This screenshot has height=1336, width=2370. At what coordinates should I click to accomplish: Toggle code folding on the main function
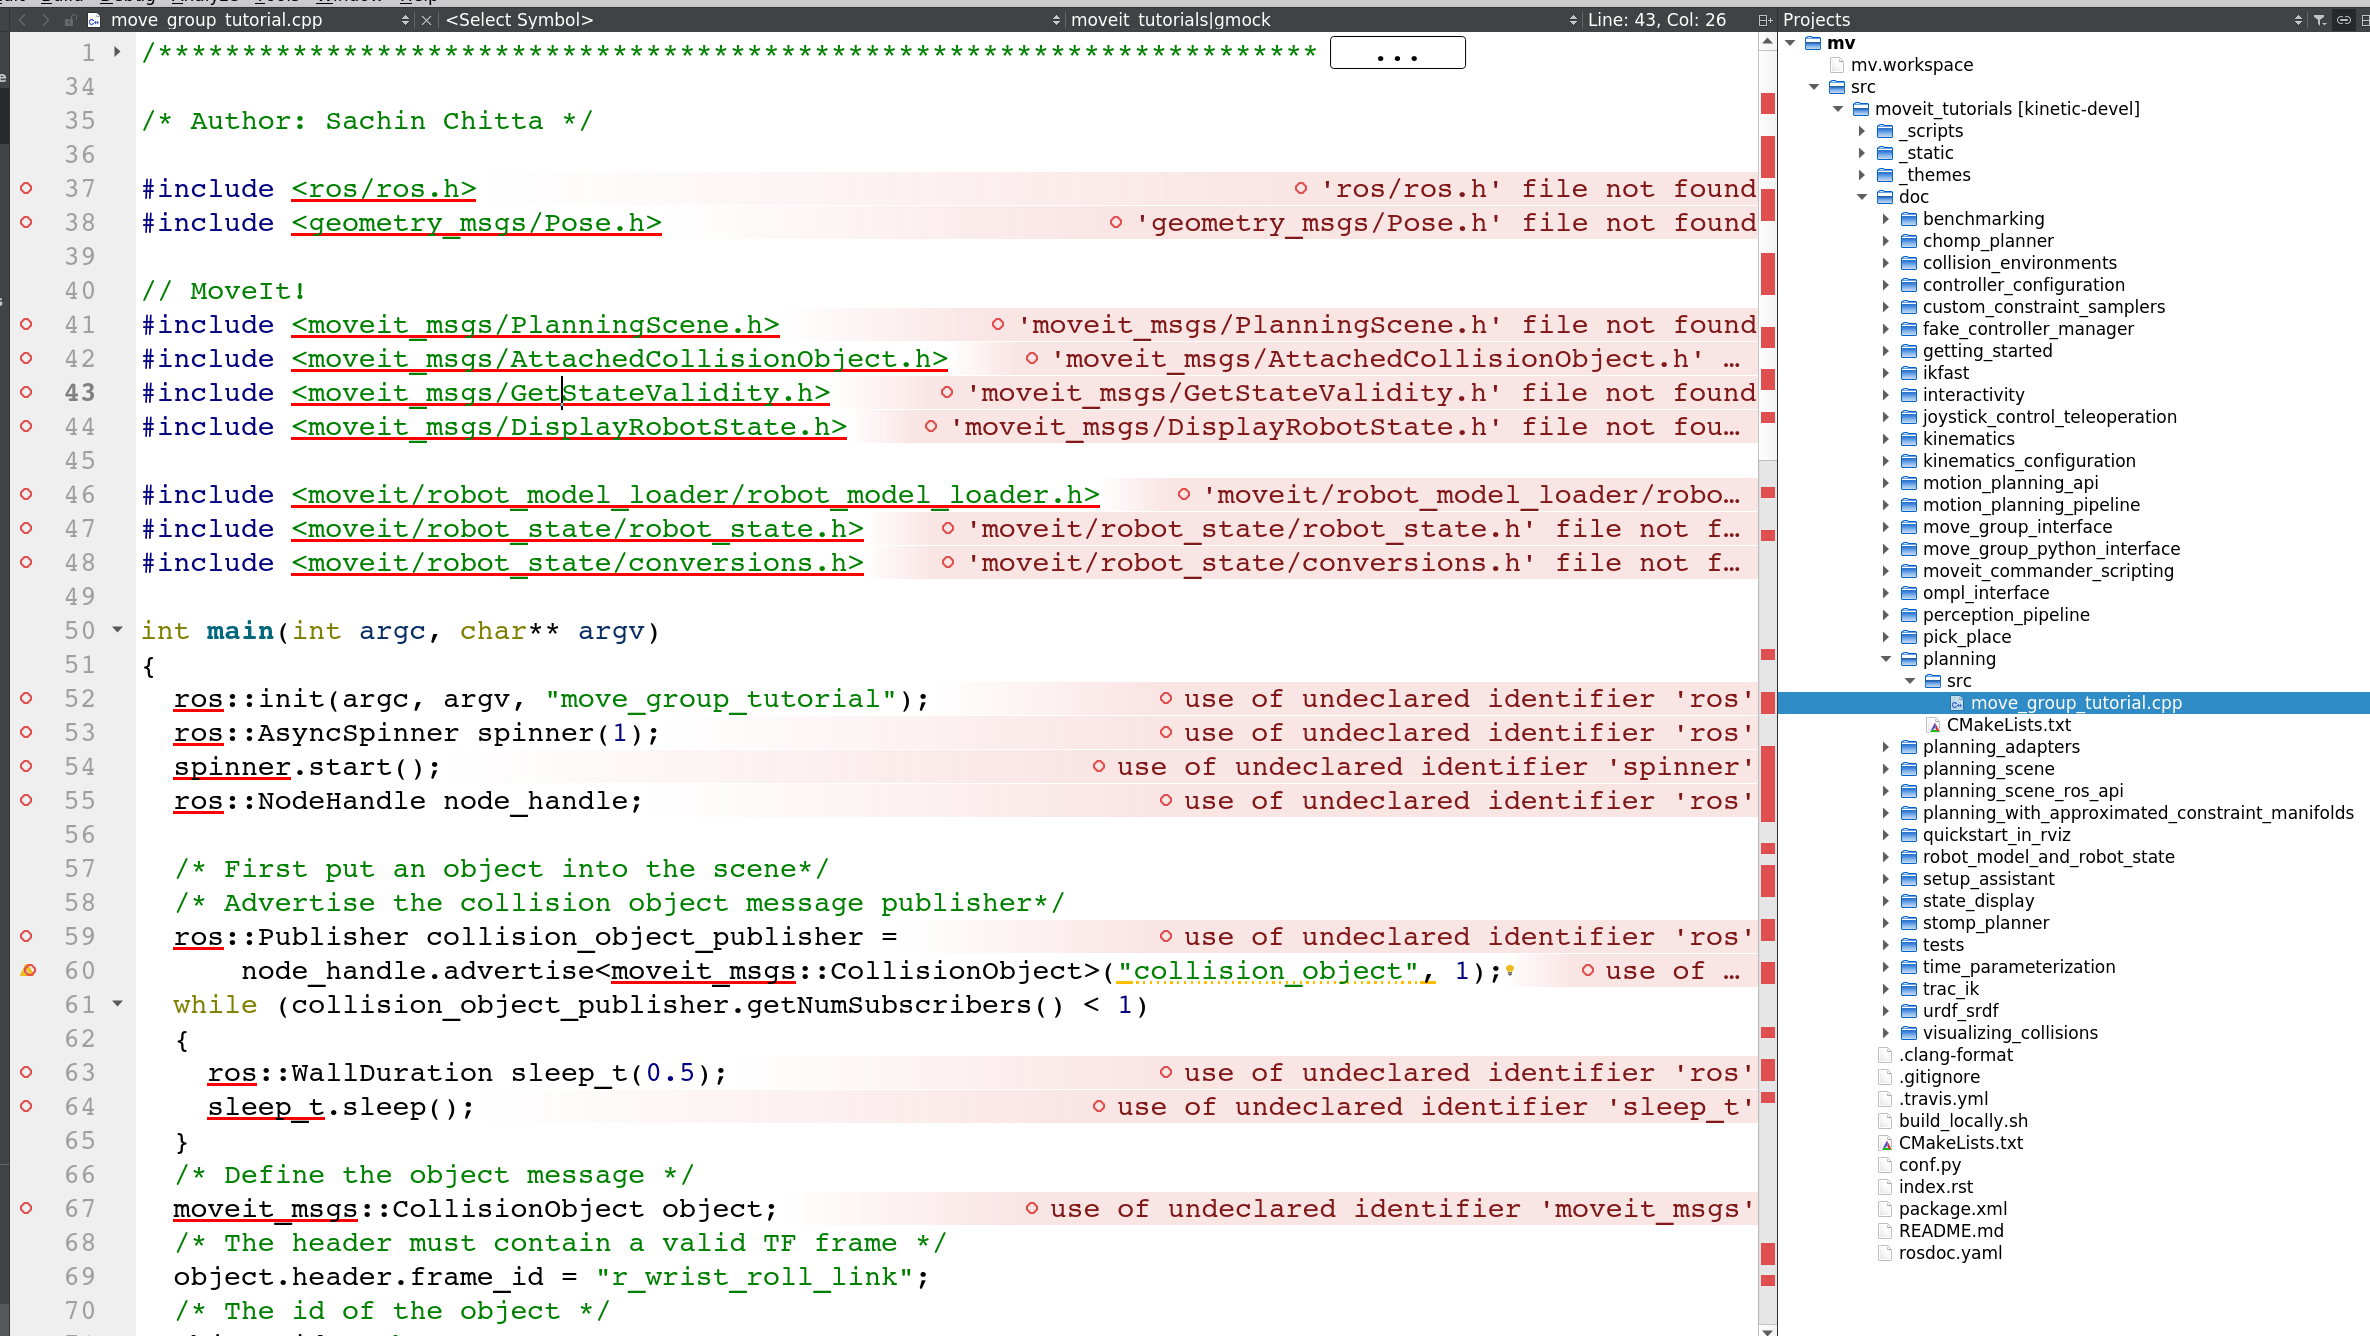point(117,630)
